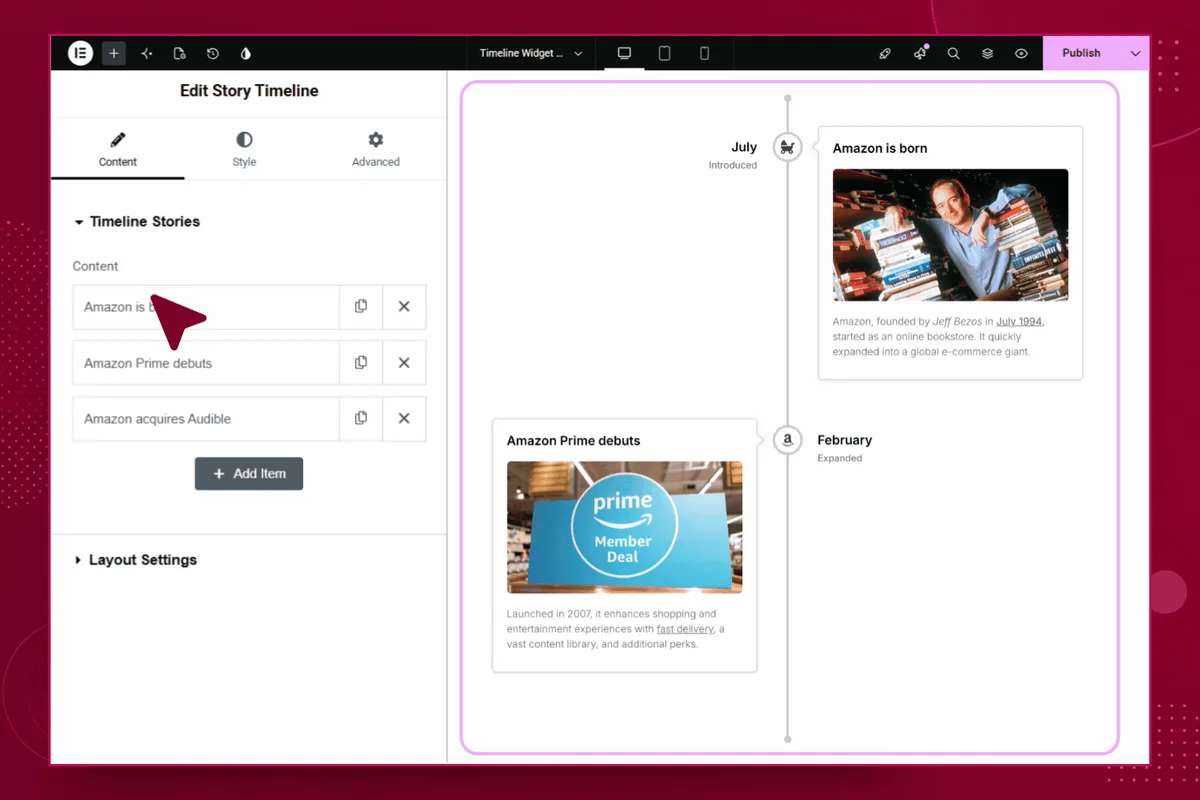Image resolution: width=1200 pixels, height=800 pixels.
Task: Click the Content field label
Action: [x=95, y=266]
